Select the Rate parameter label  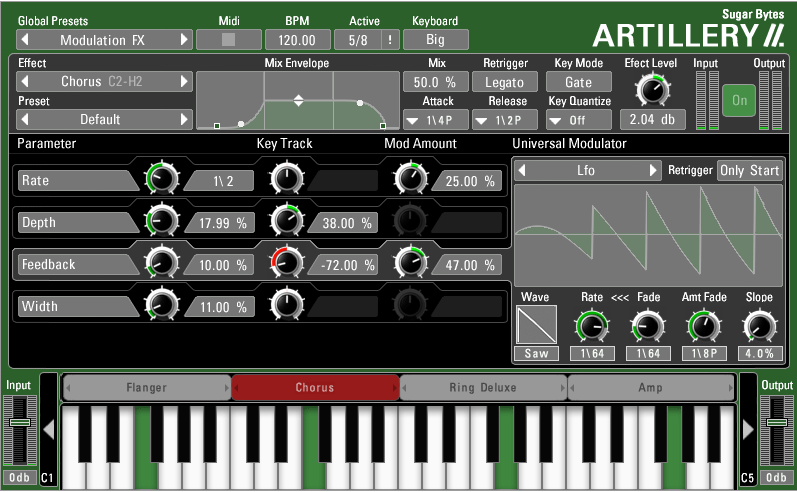(77, 180)
